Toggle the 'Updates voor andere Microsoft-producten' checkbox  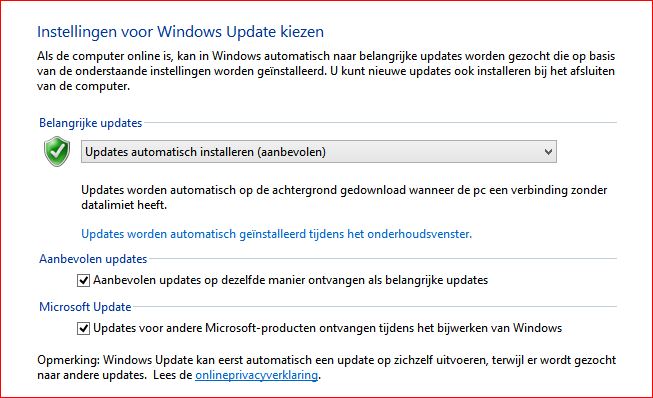pos(83,328)
